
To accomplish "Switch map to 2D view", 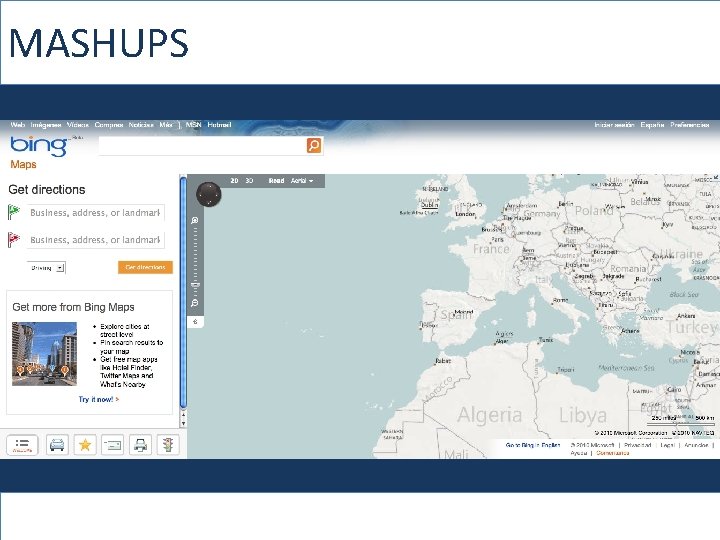I will [x=234, y=181].
